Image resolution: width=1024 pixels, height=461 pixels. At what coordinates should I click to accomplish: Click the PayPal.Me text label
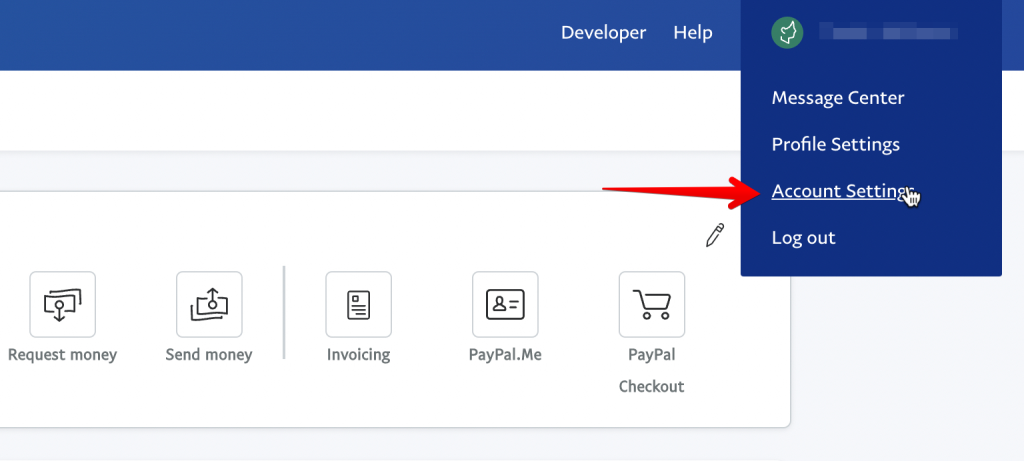coord(505,355)
